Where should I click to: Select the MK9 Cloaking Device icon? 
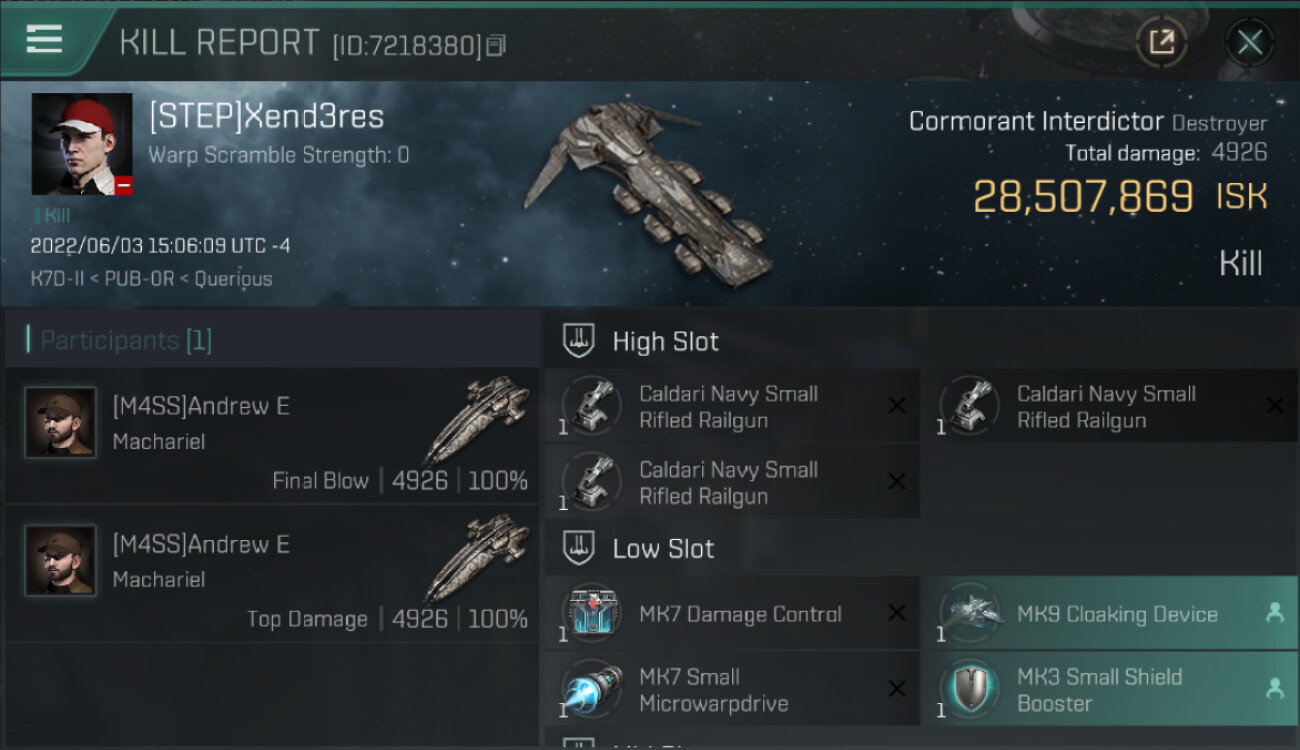[970, 613]
